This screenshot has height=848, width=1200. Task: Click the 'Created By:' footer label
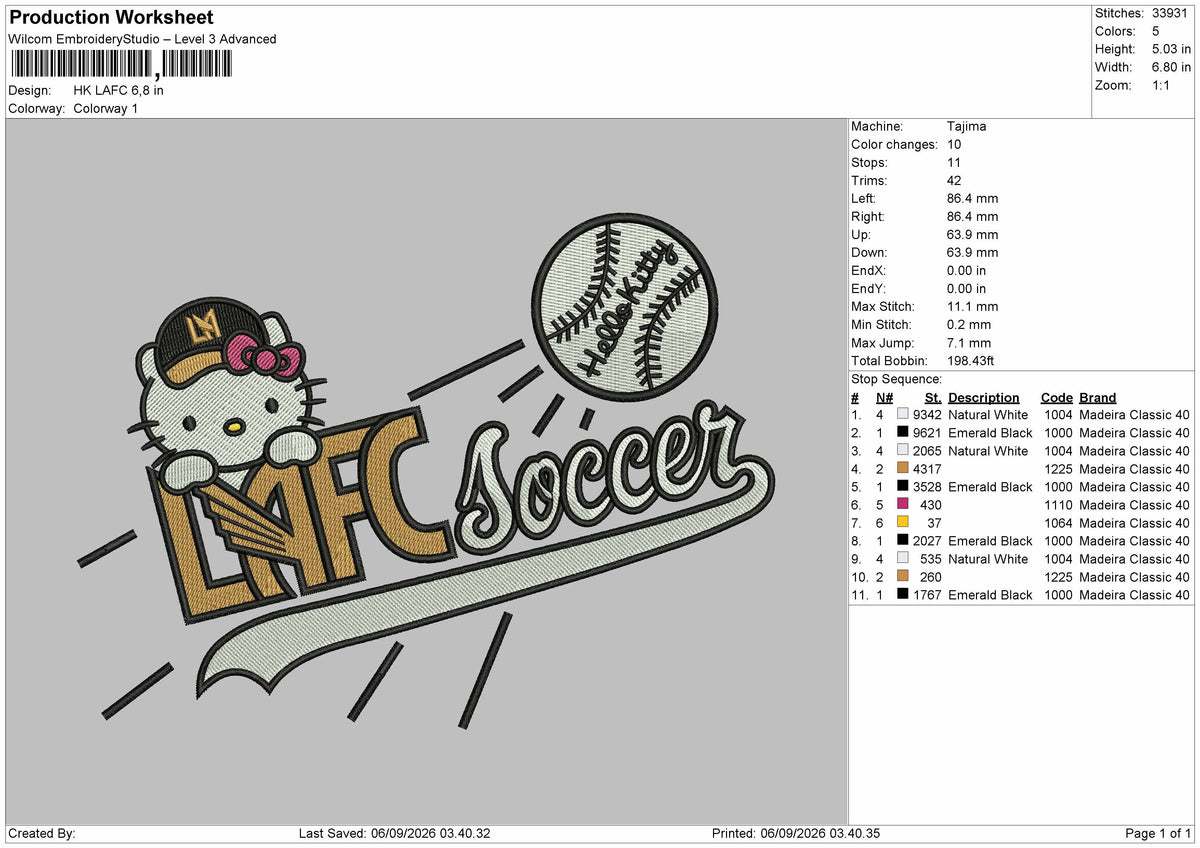click(x=42, y=834)
